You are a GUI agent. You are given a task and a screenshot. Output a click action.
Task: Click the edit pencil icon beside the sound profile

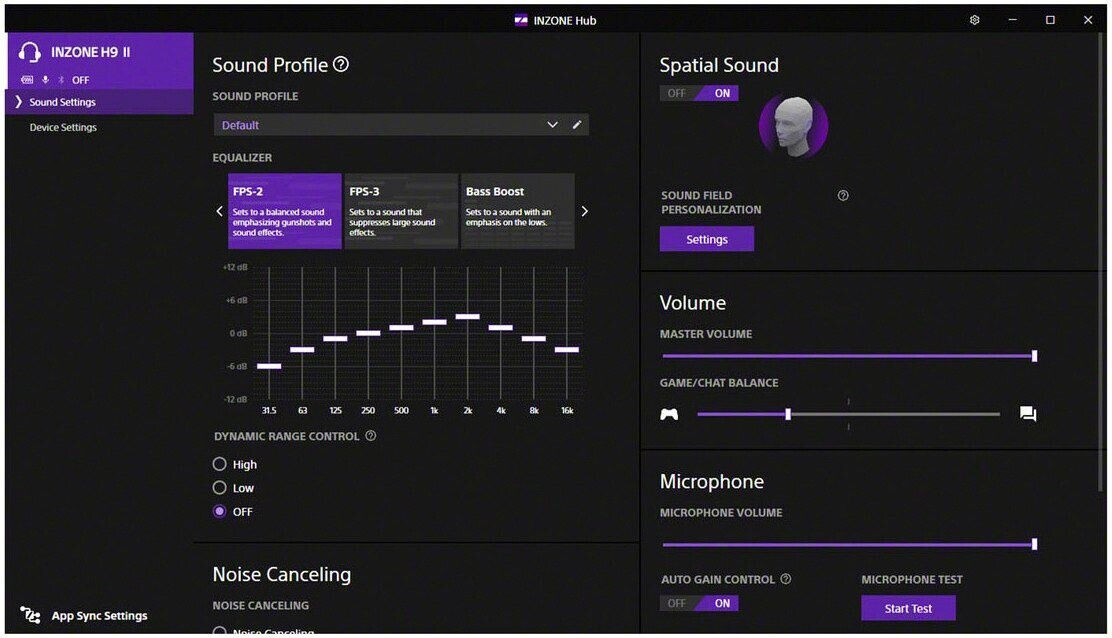click(577, 125)
